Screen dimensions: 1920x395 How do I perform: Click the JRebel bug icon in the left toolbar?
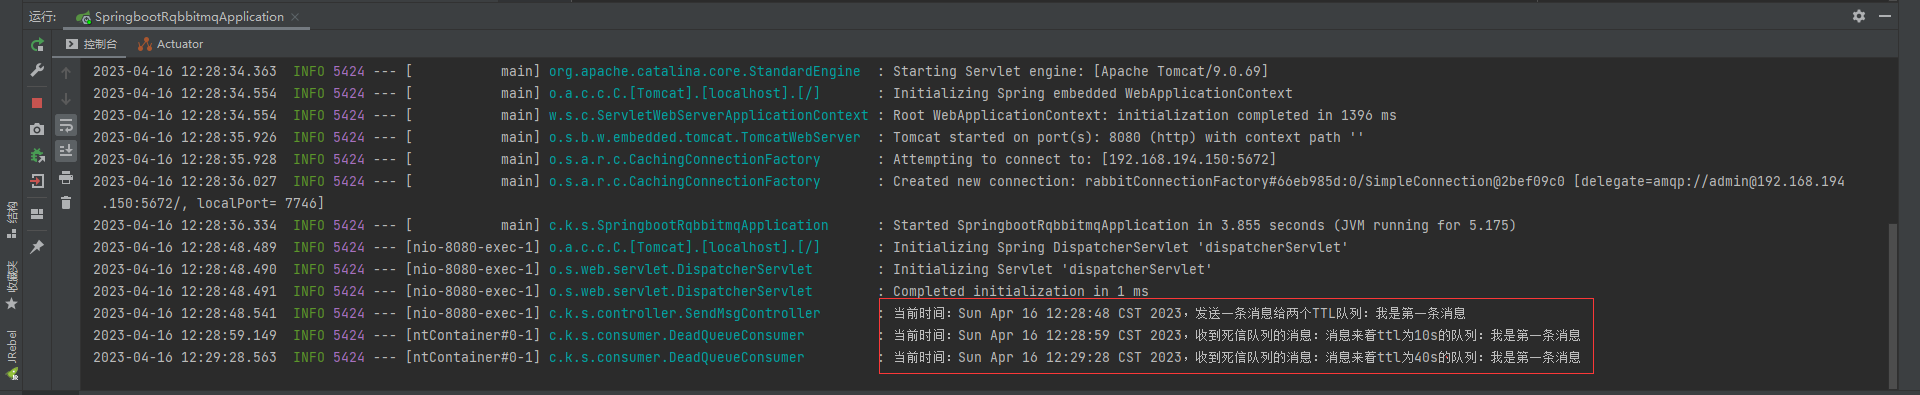click(37, 155)
